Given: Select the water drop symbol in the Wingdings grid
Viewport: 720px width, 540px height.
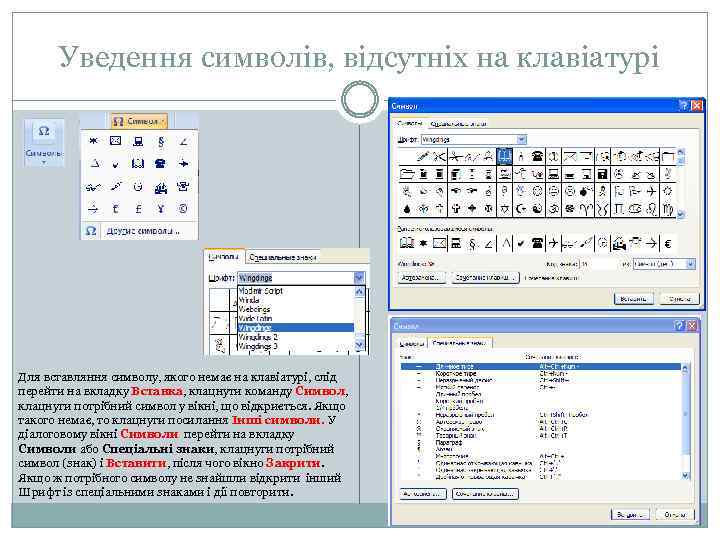Looking at the screenshot, I should tap(406, 209).
